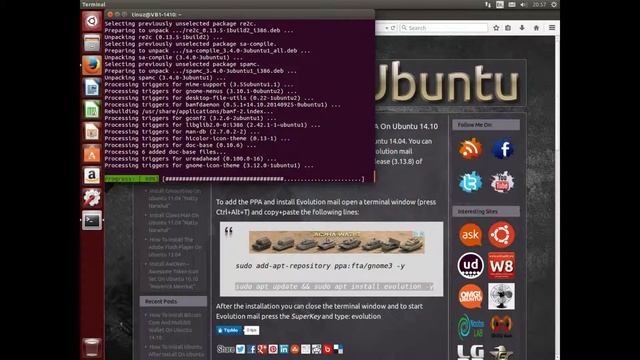640x360 pixels.
Task: Open LibreOffice Calc from the dock
Action: (92, 109)
